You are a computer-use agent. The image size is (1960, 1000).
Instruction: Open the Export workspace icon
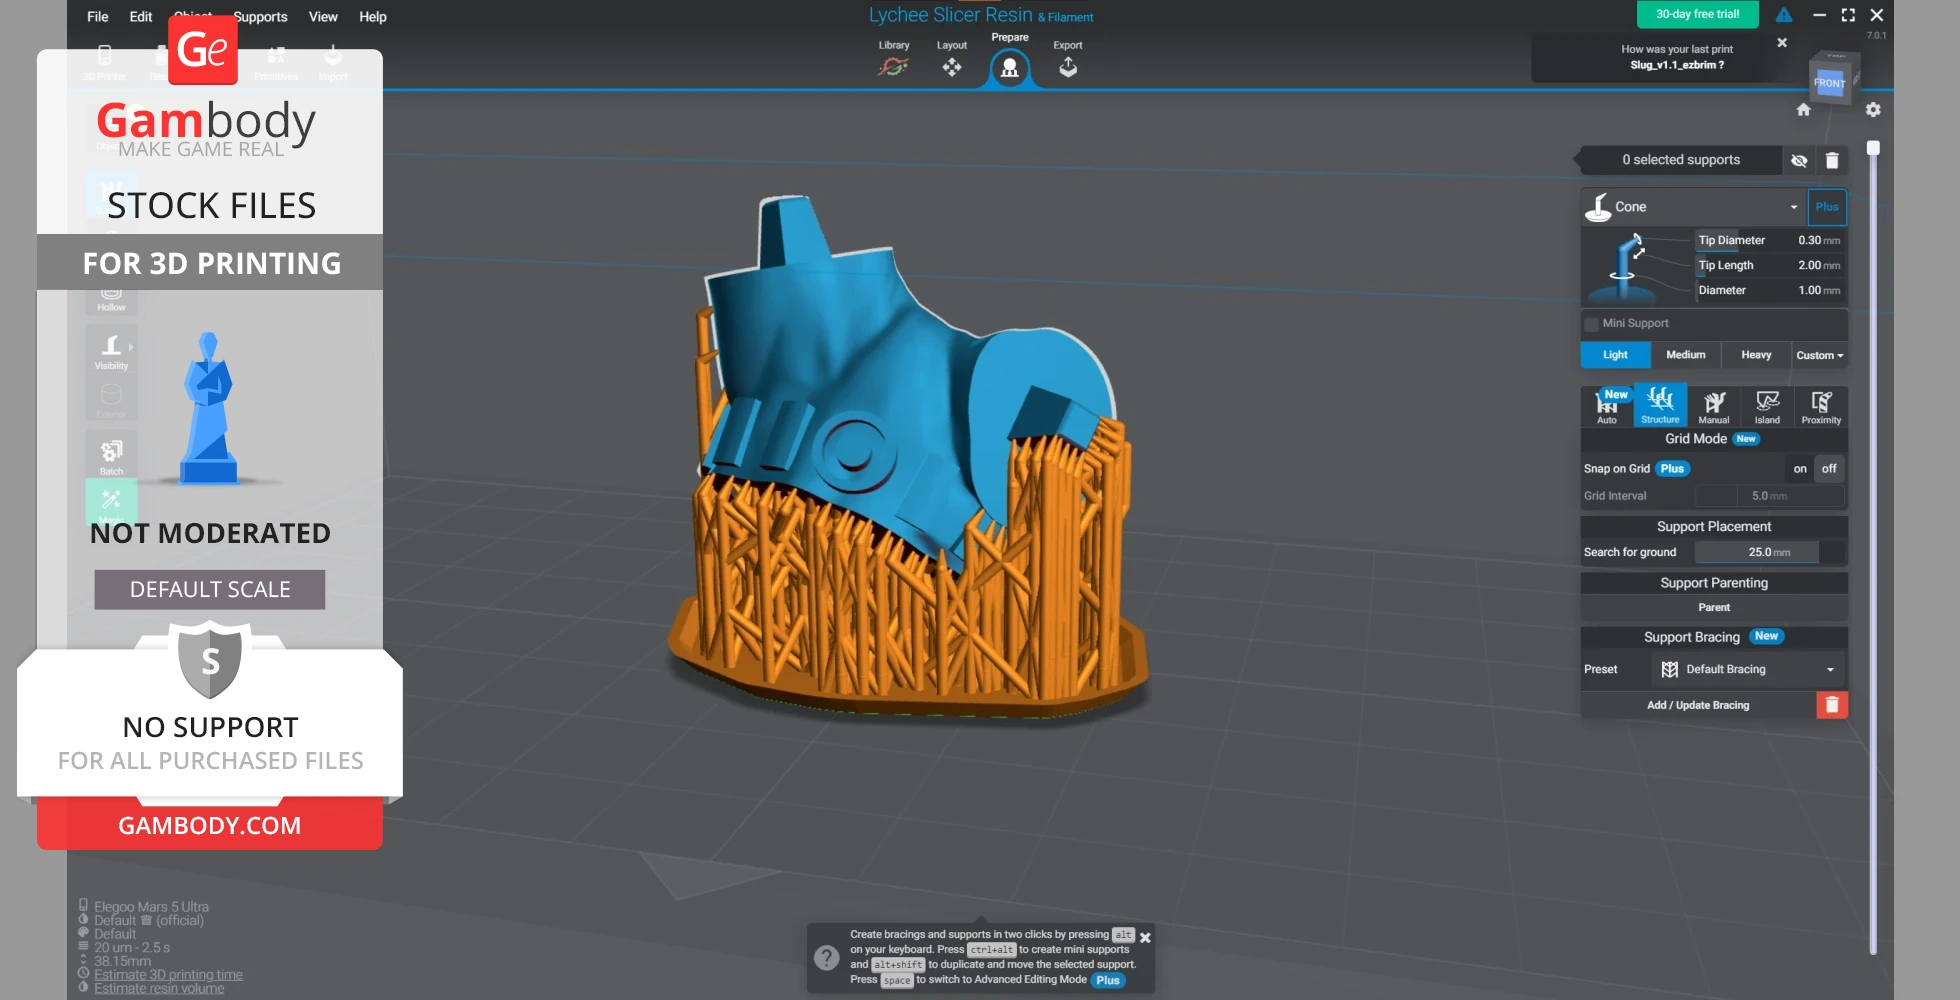tap(1067, 66)
